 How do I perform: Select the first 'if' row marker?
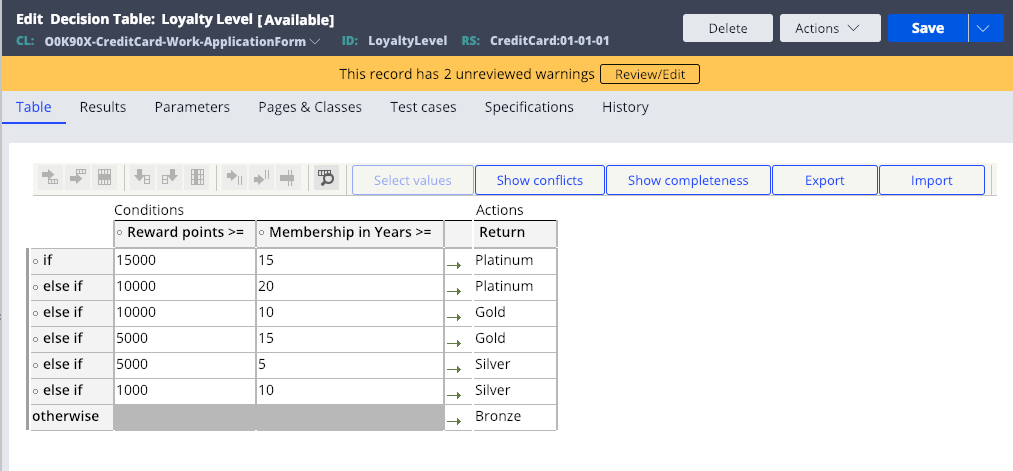(36, 262)
